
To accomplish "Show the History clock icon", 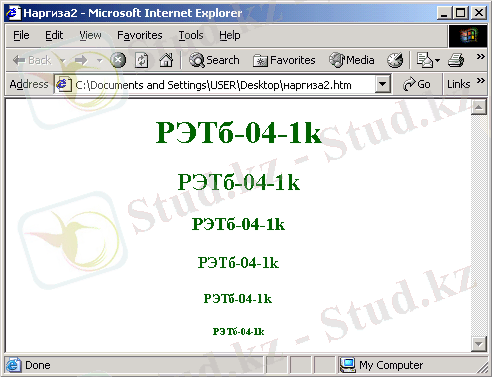I will coord(395,60).
